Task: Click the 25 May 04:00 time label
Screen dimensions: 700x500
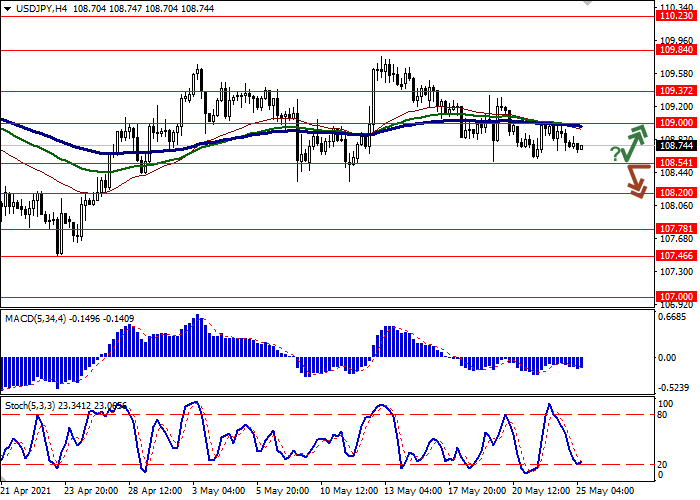Action: point(606,491)
